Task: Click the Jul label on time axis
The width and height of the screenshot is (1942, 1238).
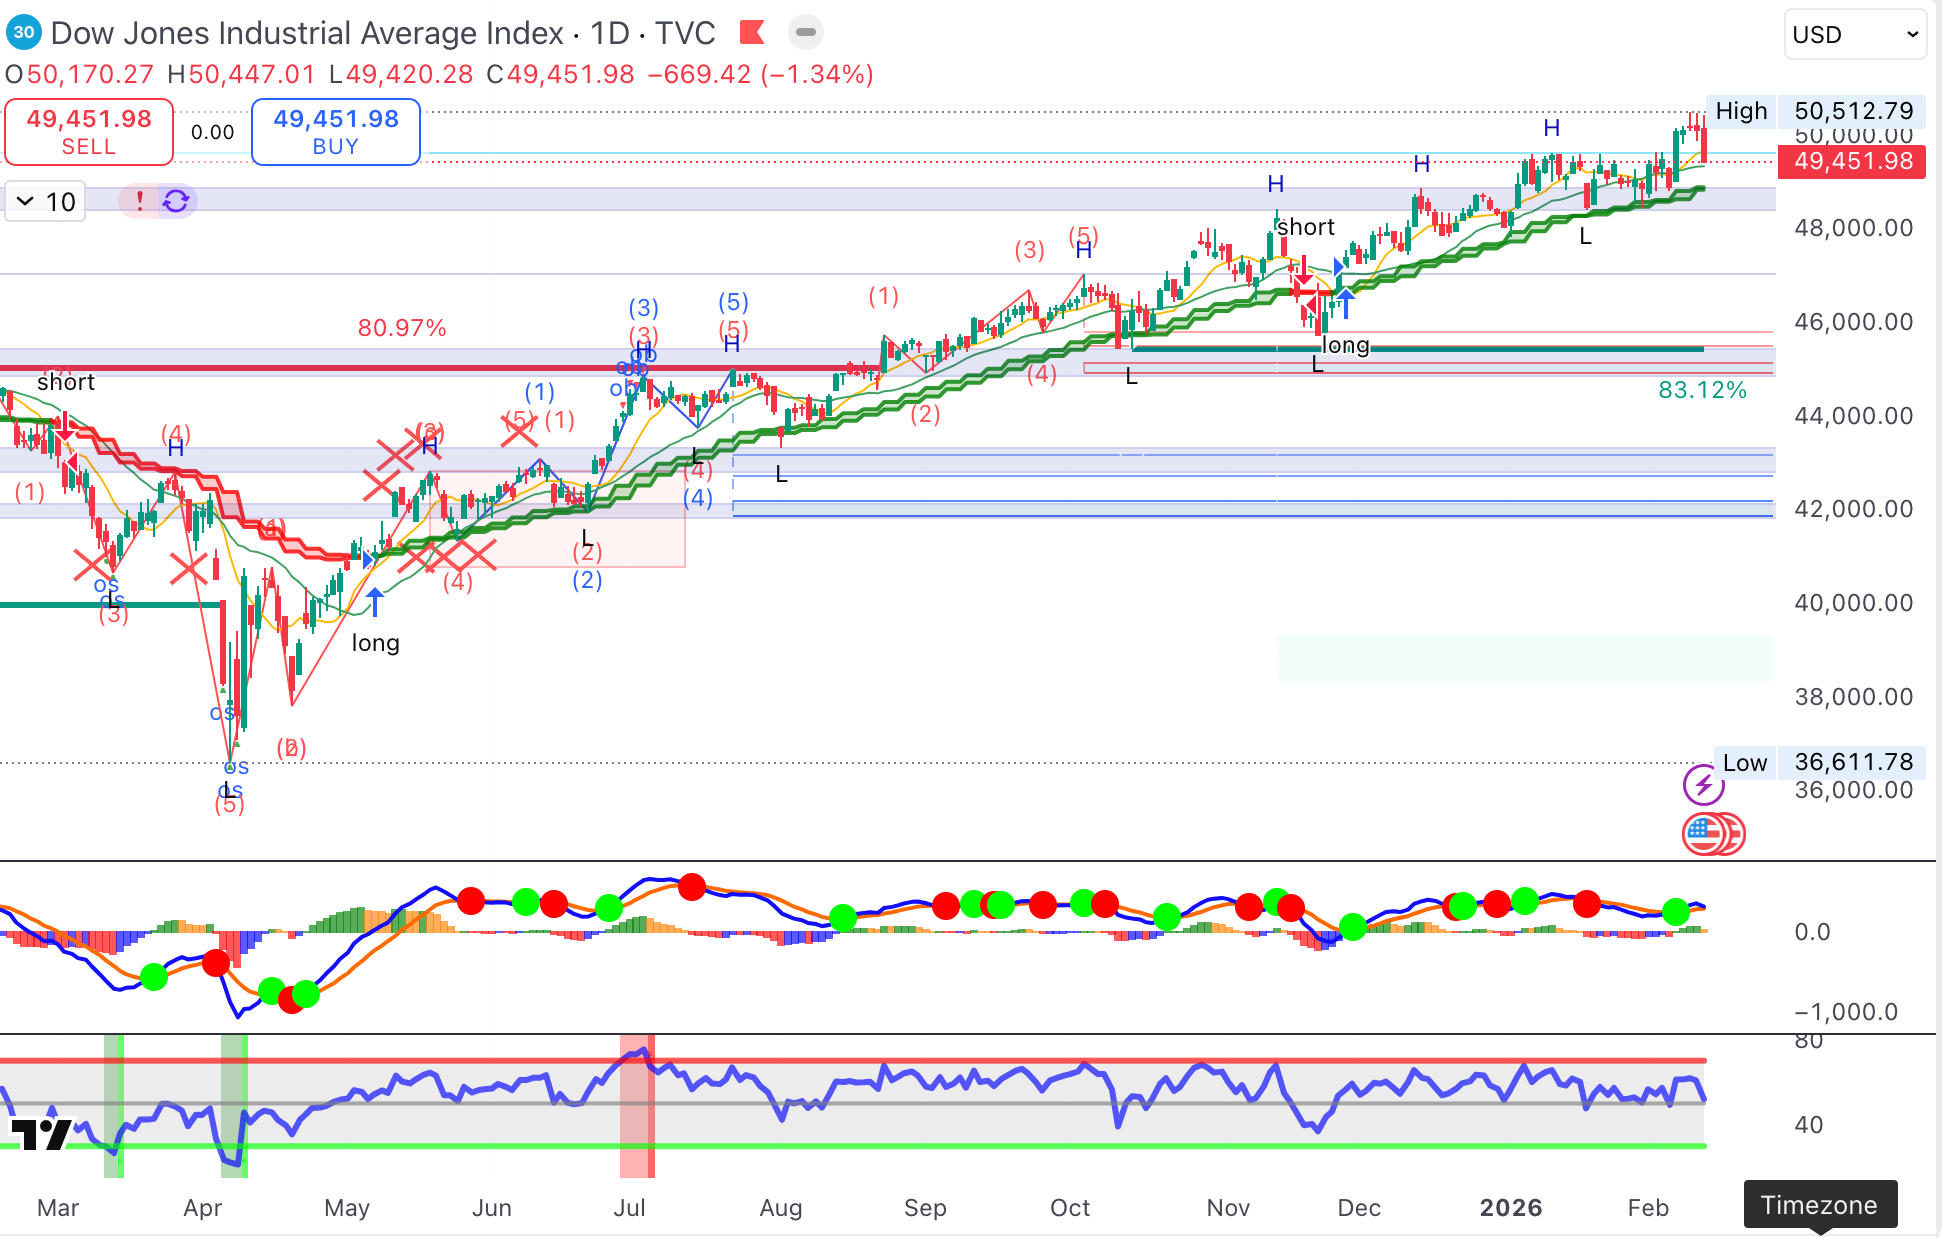Action: pos(629,1208)
